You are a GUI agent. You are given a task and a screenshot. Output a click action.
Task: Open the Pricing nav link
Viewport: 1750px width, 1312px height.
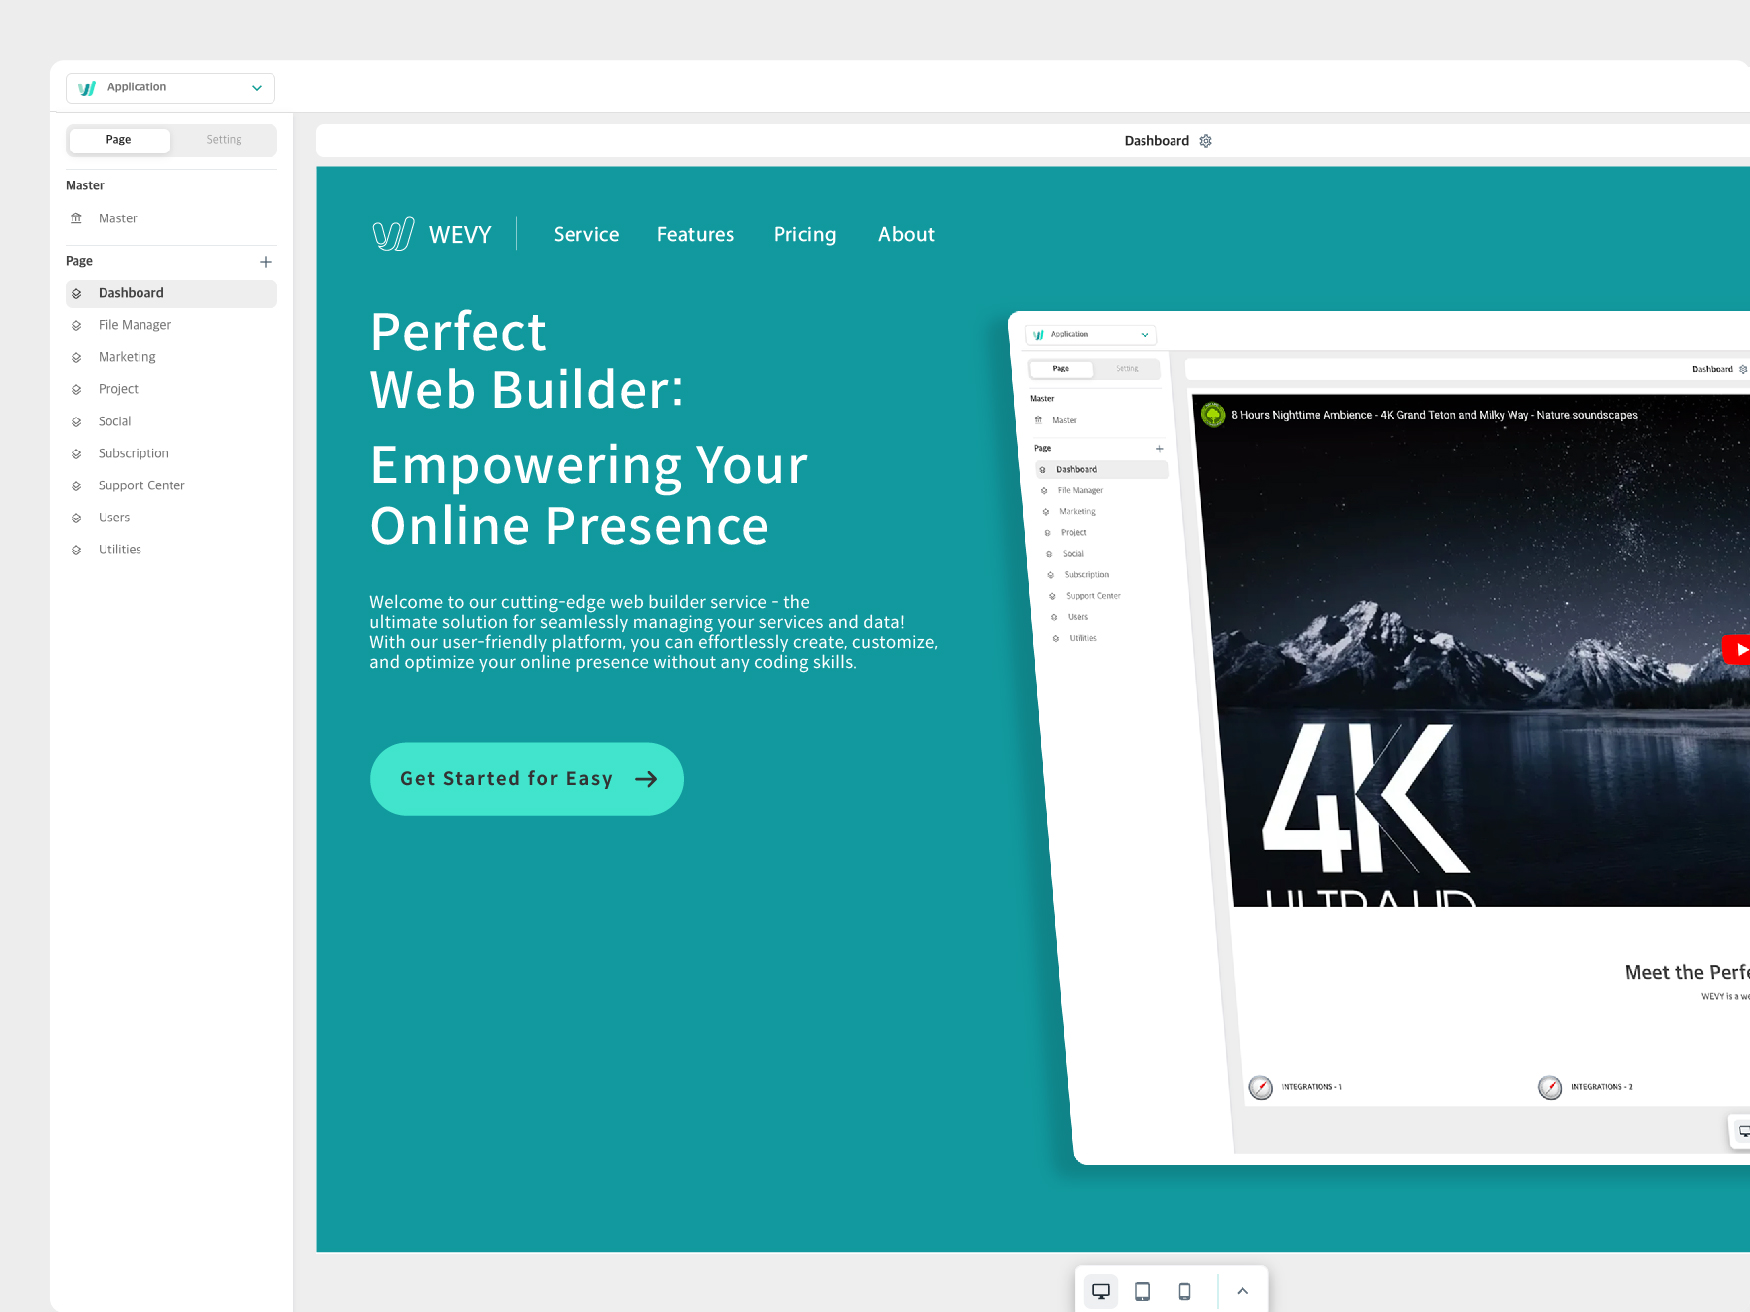(804, 235)
